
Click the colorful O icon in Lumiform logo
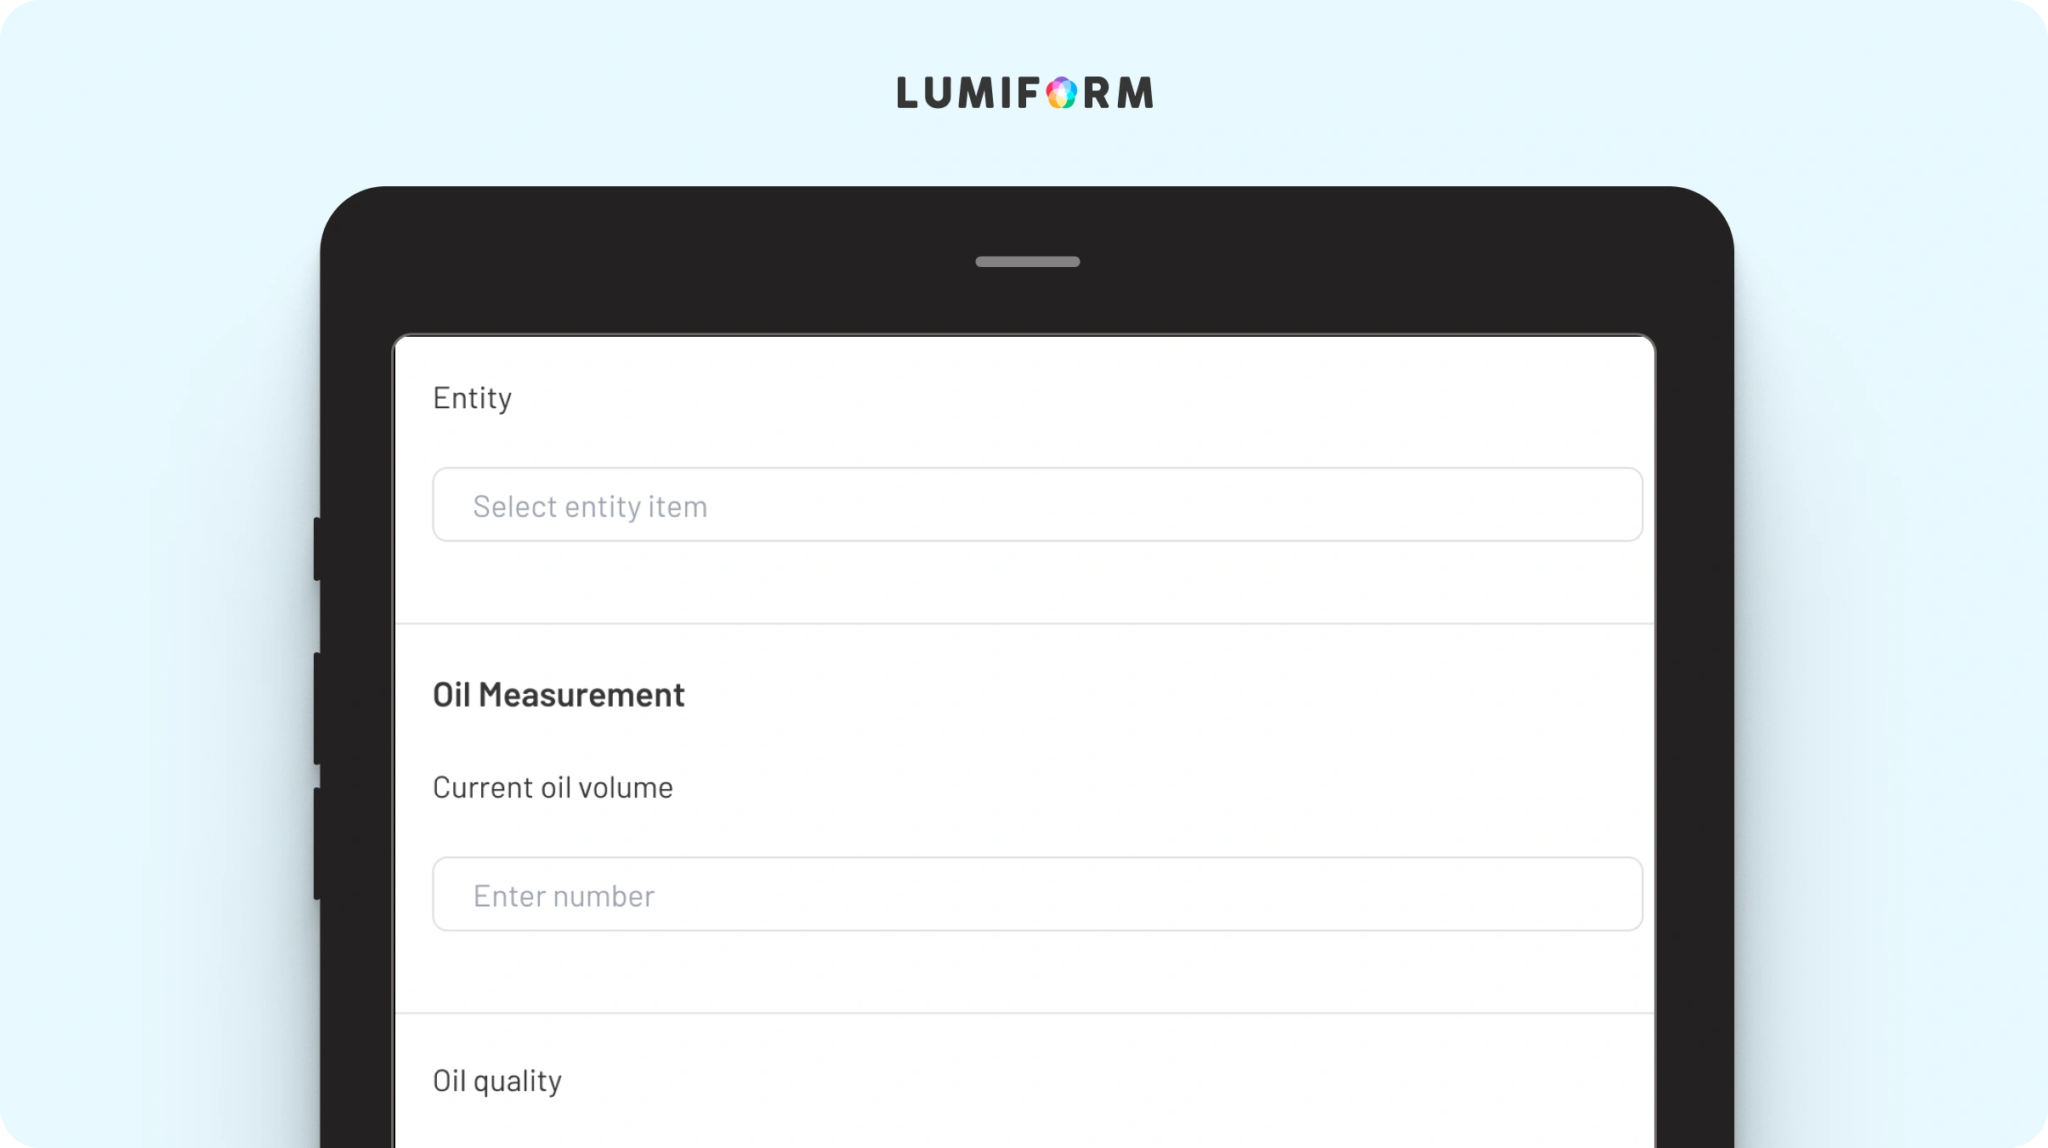(1061, 93)
